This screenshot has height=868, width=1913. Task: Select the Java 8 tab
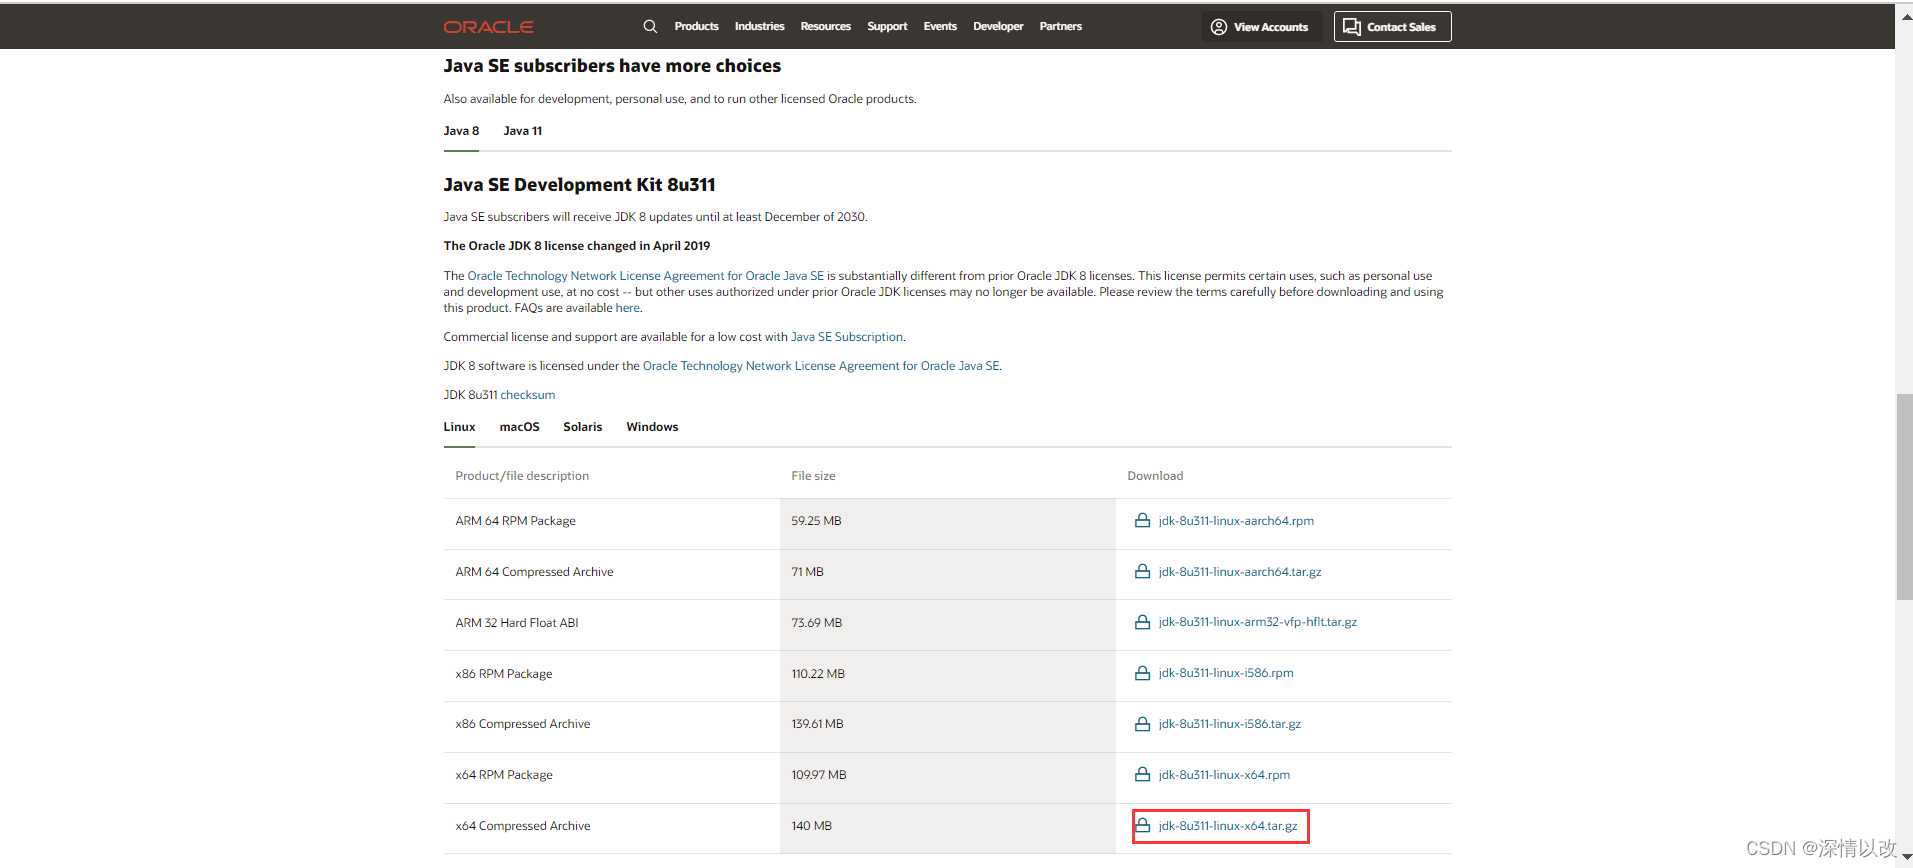[461, 131]
